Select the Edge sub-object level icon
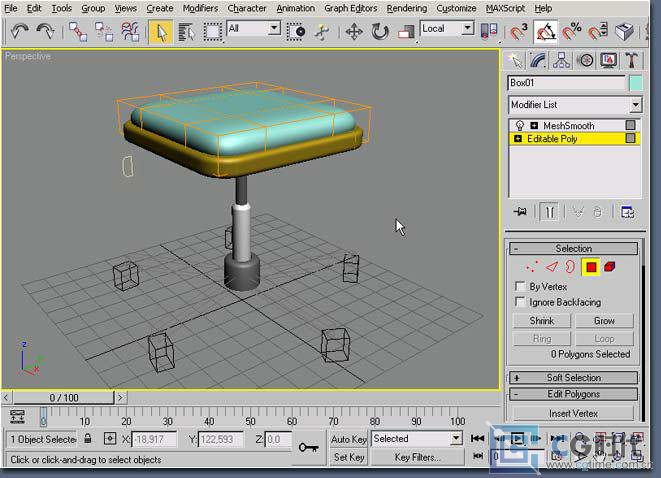This screenshot has width=661, height=478. [552, 267]
